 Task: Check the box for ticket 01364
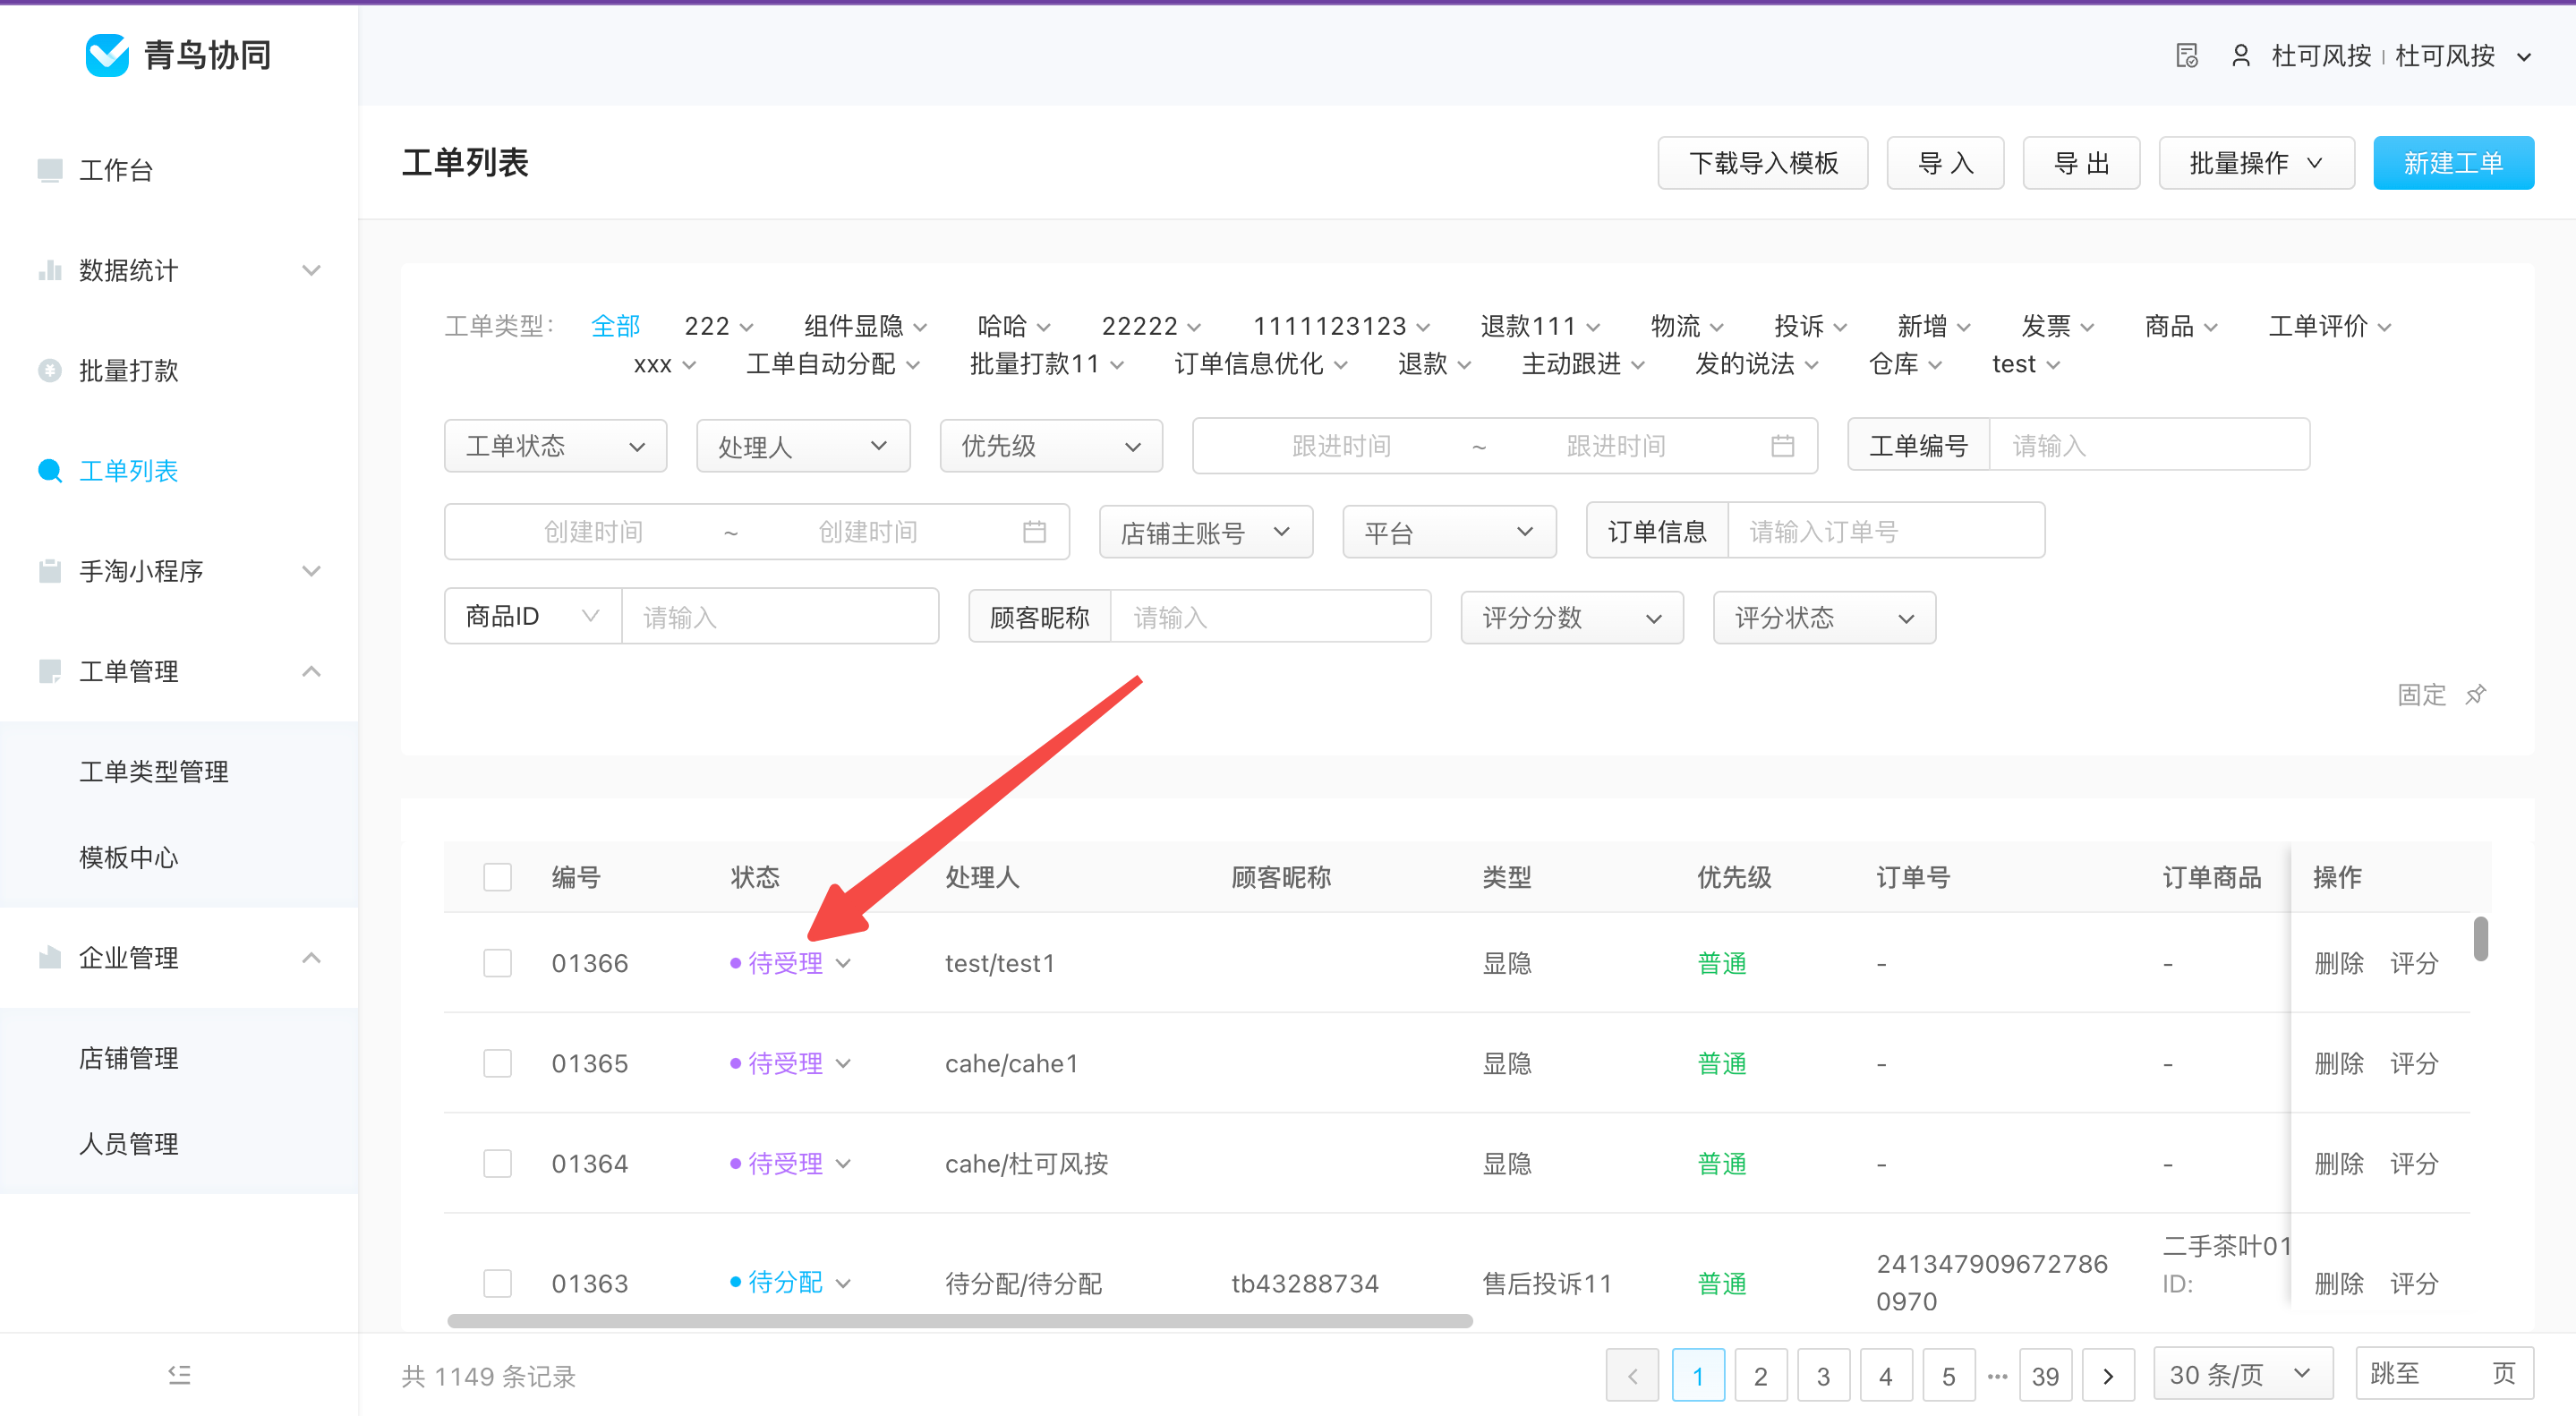click(498, 1164)
